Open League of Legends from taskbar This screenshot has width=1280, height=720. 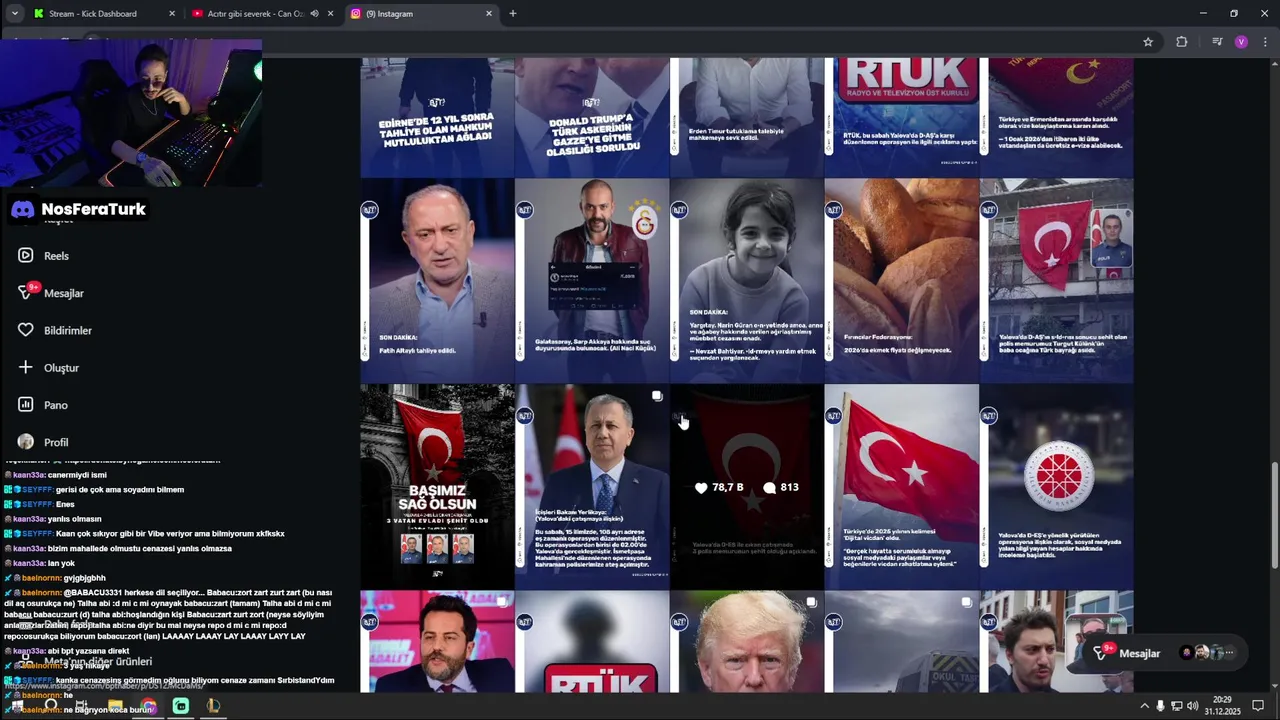213,706
